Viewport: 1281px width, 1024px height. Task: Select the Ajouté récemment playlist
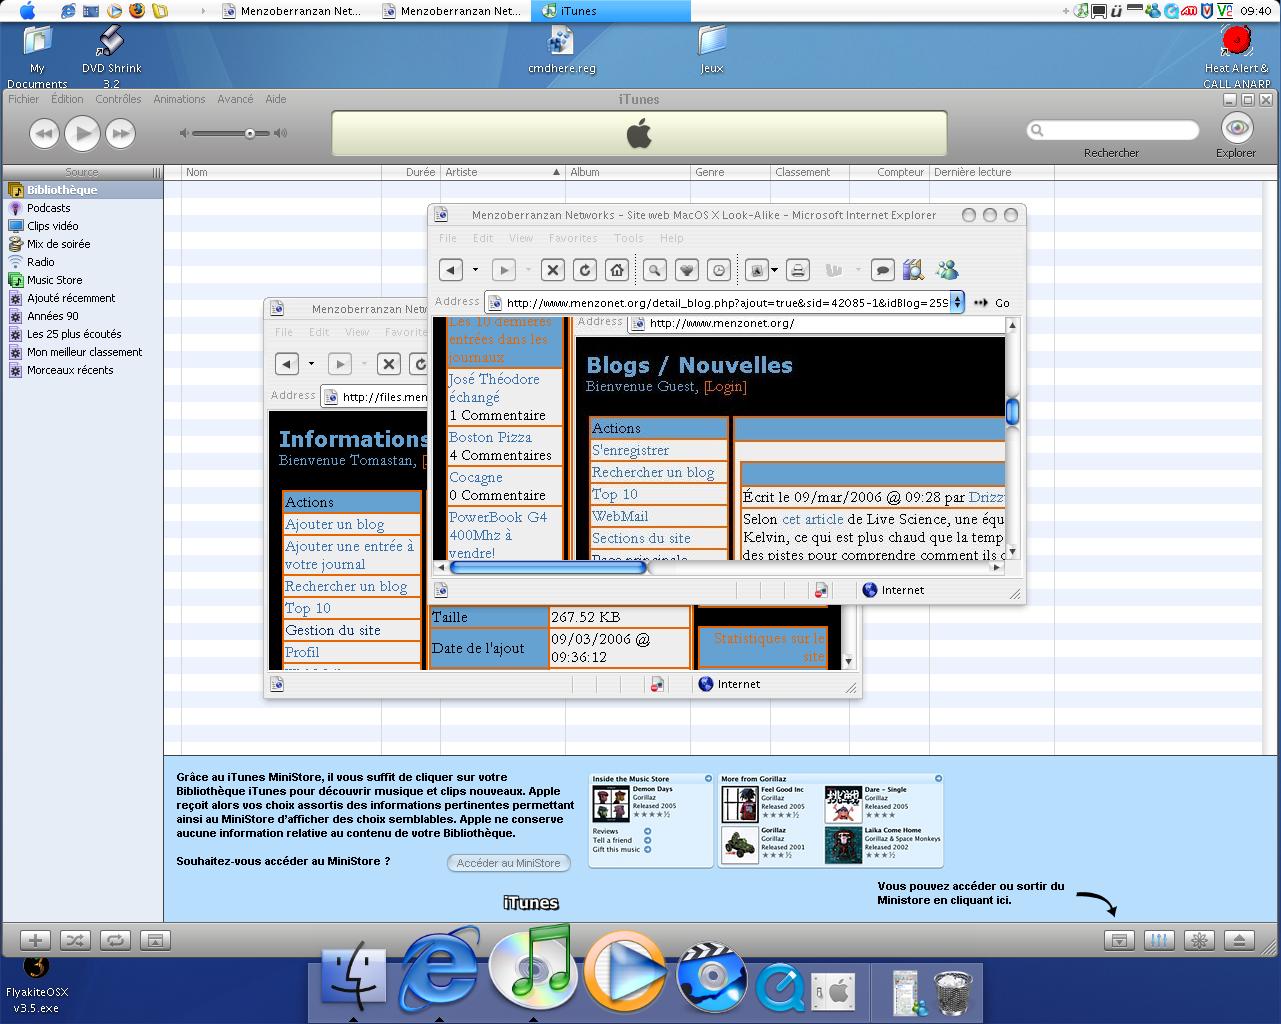(x=82, y=298)
